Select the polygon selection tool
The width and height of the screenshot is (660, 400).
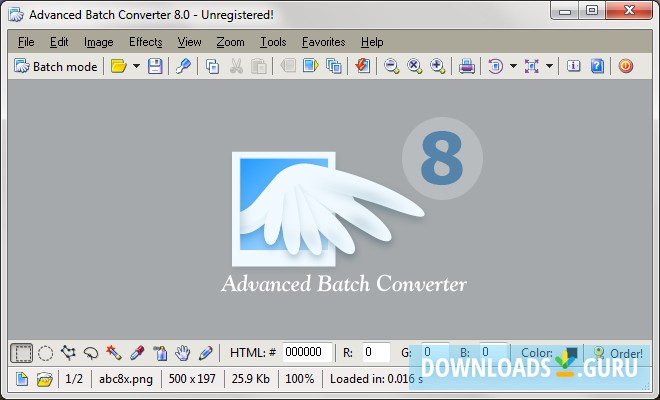tap(68, 353)
